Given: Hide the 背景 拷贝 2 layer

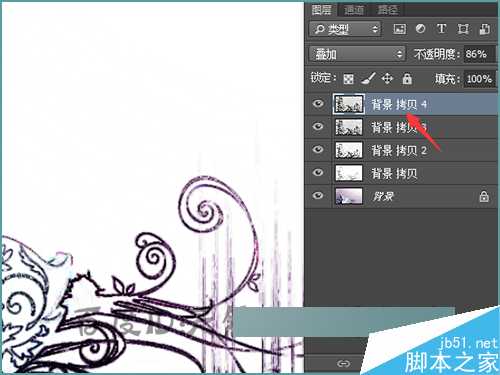Looking at the screenshot, I should tap(318, 149).
